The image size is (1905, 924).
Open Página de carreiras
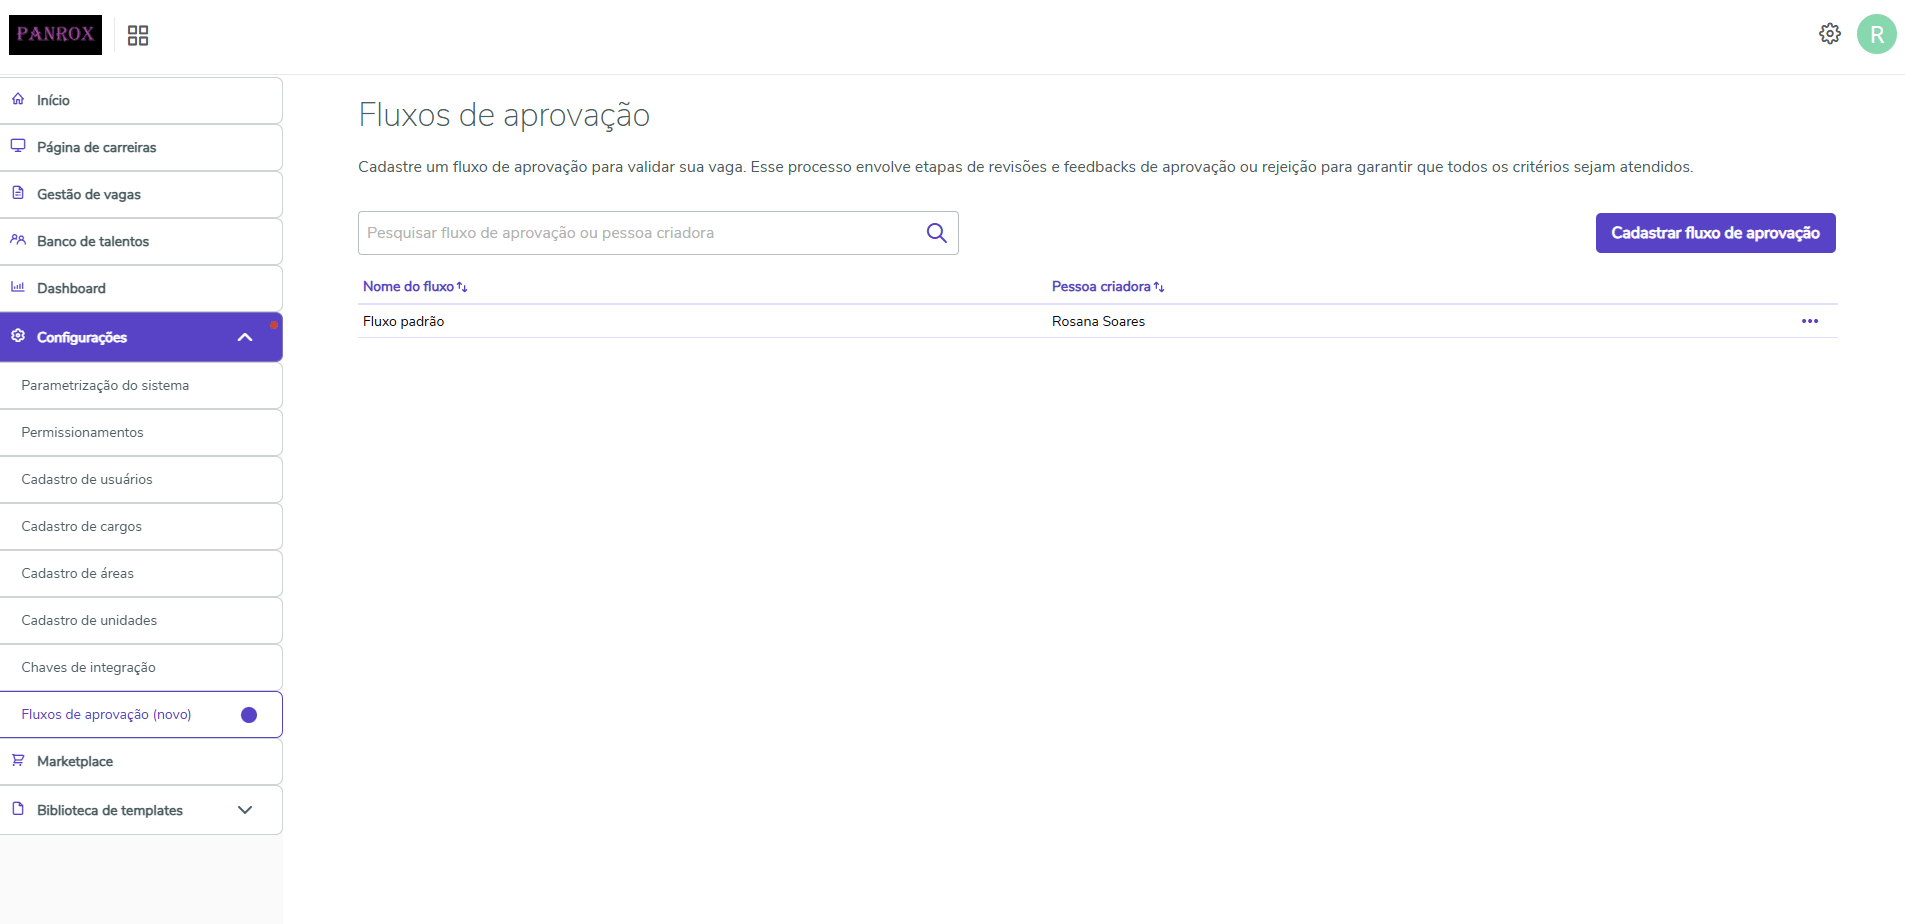141,147
